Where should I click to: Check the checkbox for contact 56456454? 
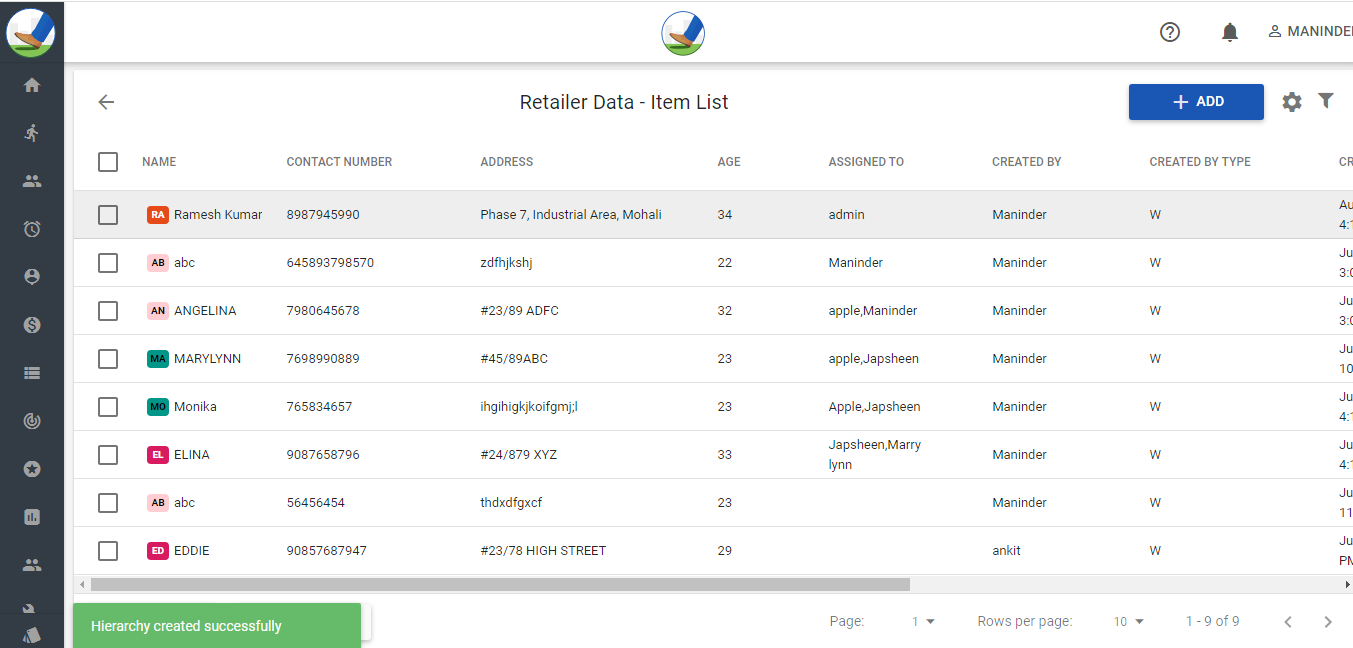(108, 503)
